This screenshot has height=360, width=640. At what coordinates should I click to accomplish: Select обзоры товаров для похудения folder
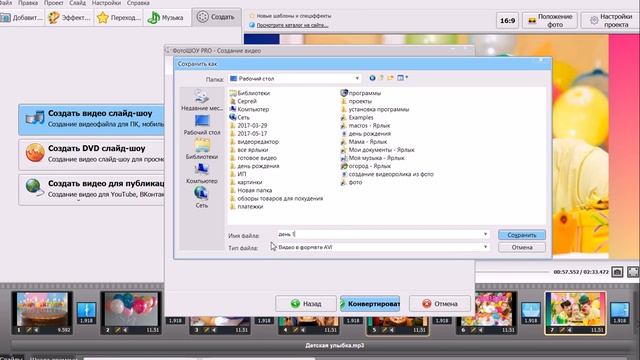pyautogui.click(x=276, y=198)
